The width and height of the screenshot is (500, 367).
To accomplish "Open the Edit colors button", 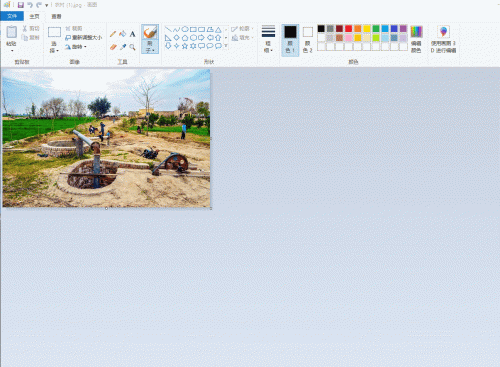I will point(416,39).
